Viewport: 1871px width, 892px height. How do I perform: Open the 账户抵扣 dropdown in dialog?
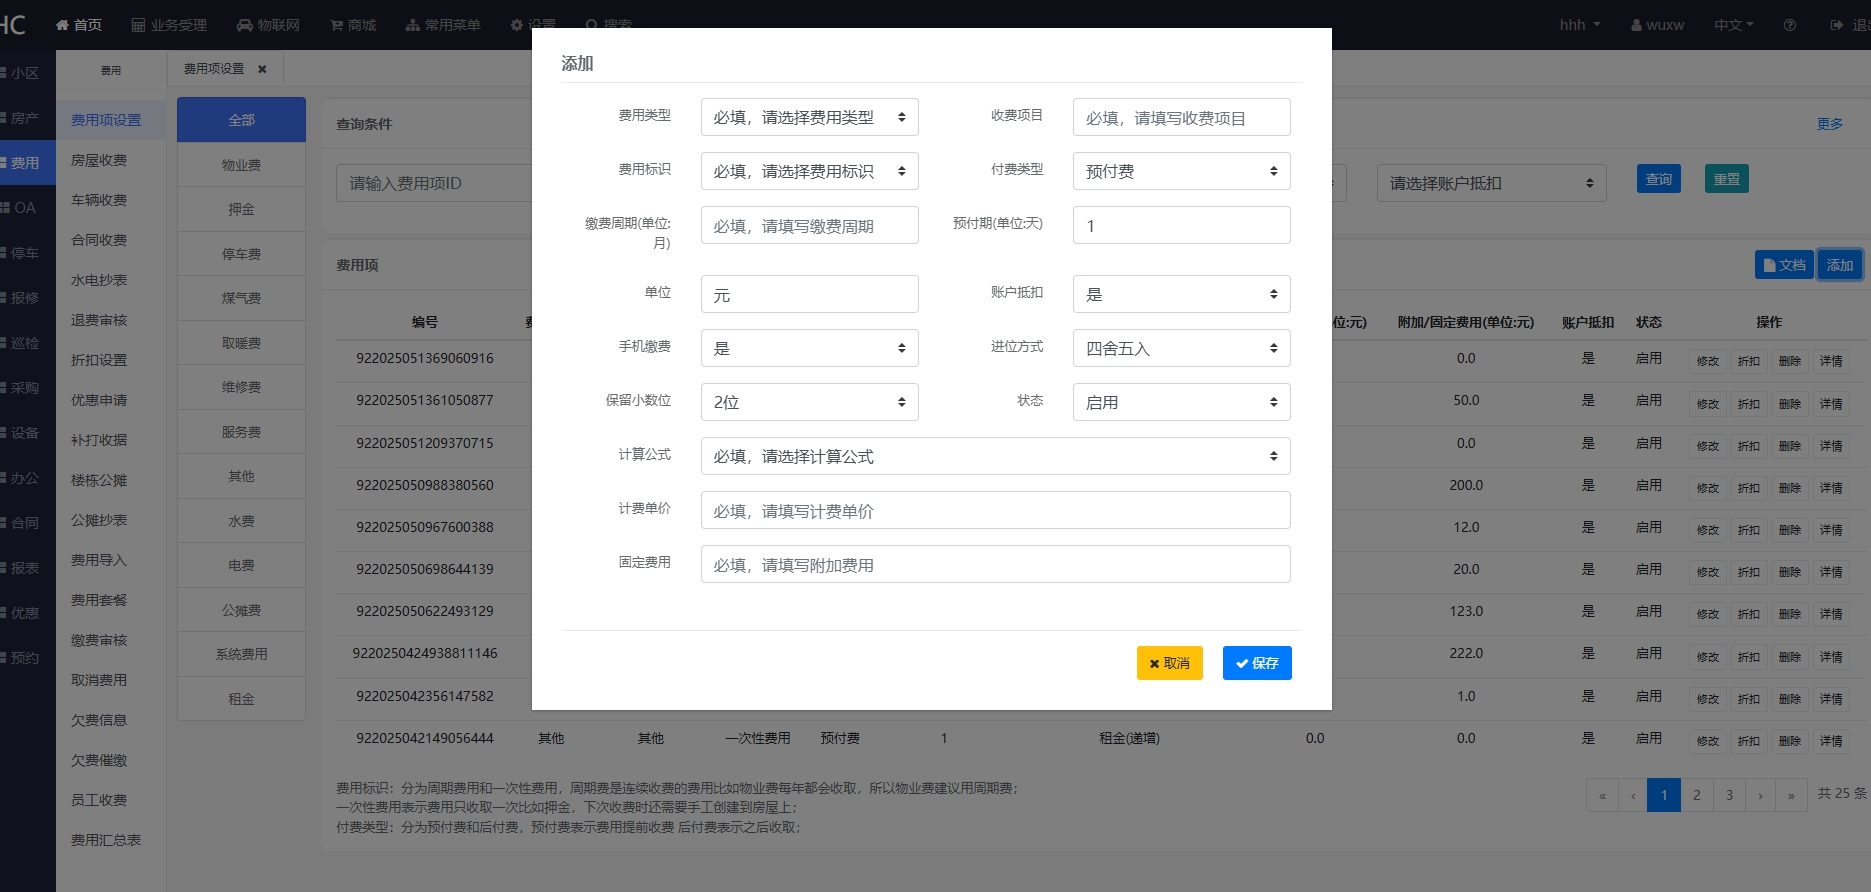(x=1181, y=294)
